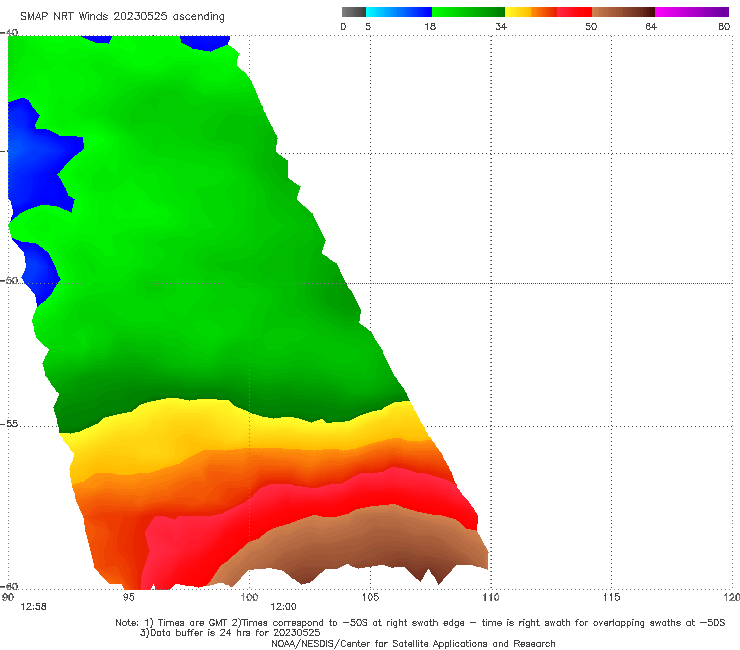The image size is (740, 650).
Task: Click the latitude axis label '-50'
Action: pyautogui.click(x=10, y=280)
